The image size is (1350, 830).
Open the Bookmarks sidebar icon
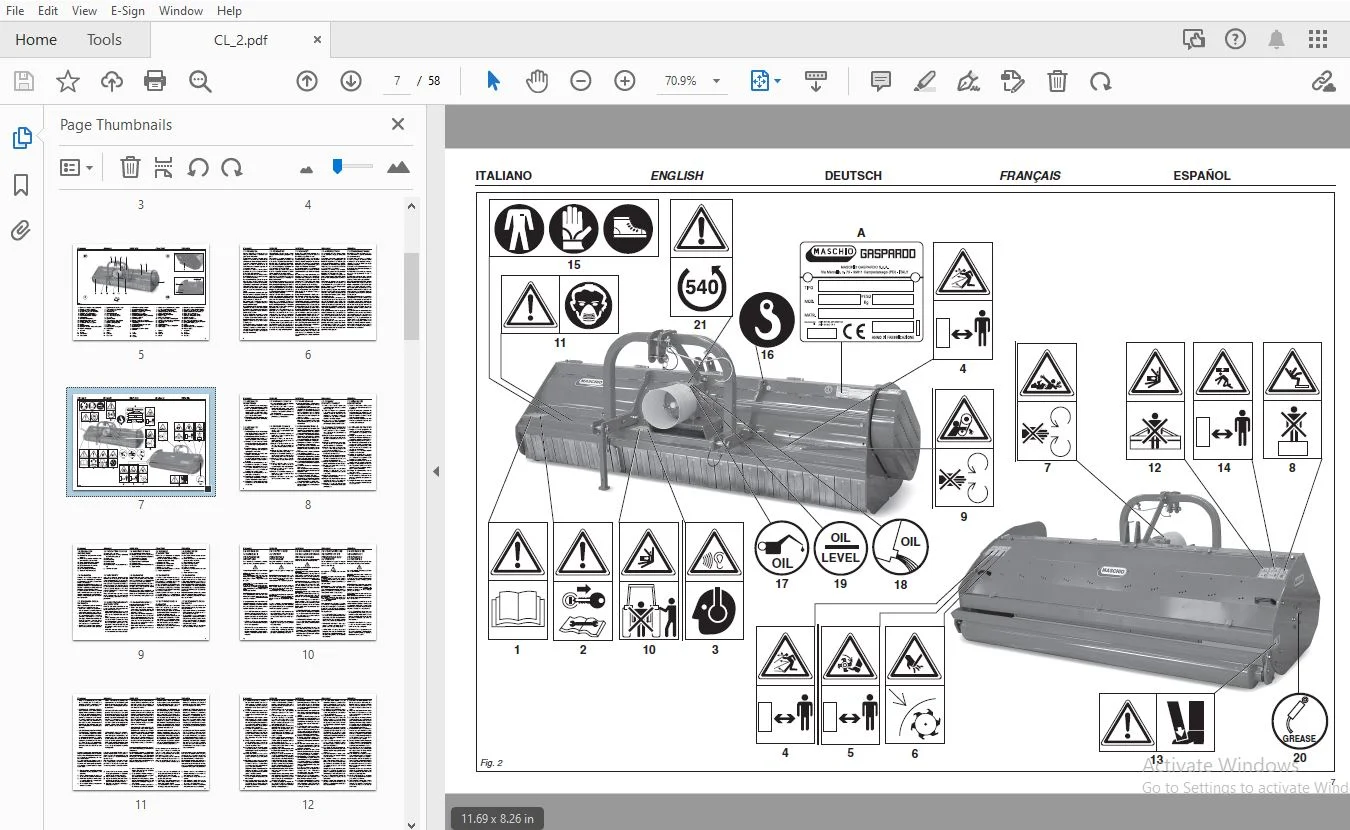point(21,185)
